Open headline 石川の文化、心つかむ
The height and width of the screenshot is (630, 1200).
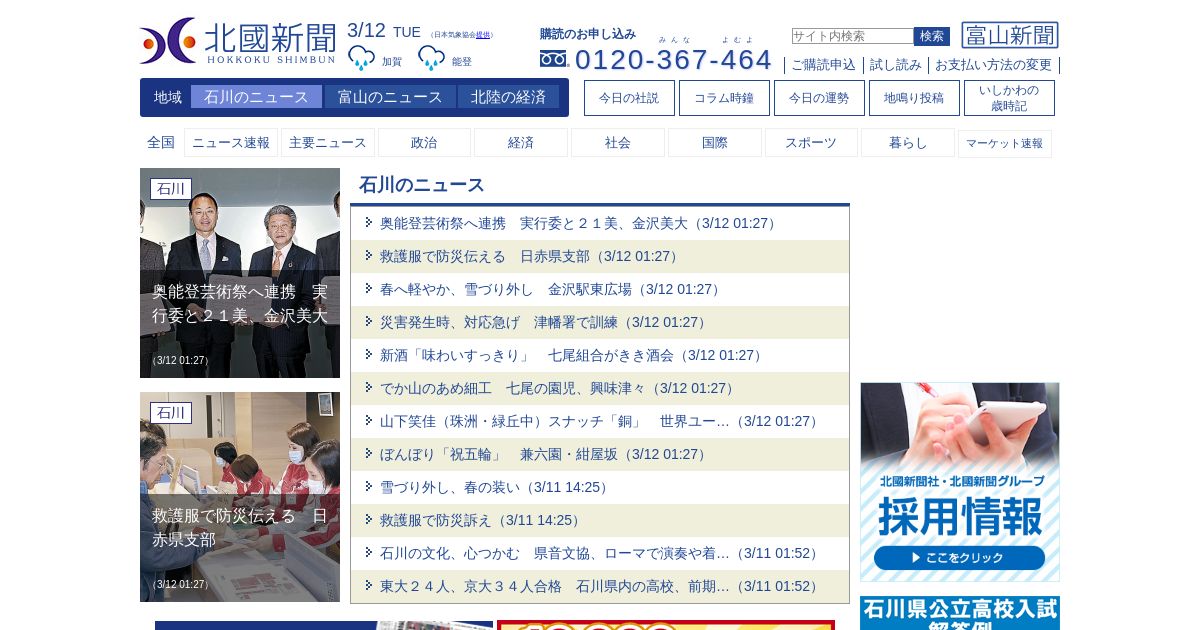point(600,553)
